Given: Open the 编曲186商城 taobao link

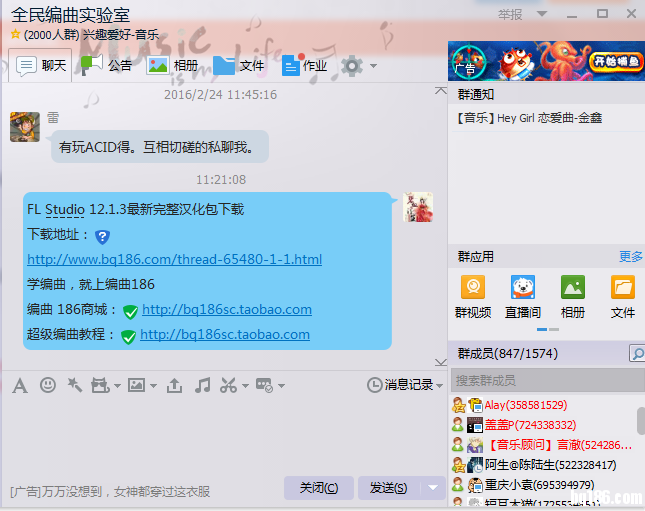Looking at the screenshot, I should 227,309.
